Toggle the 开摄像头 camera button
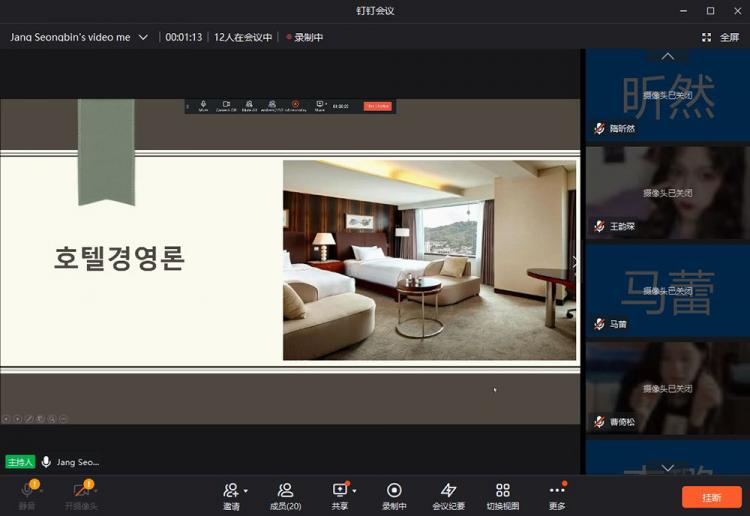 click(x=81, y=490)
